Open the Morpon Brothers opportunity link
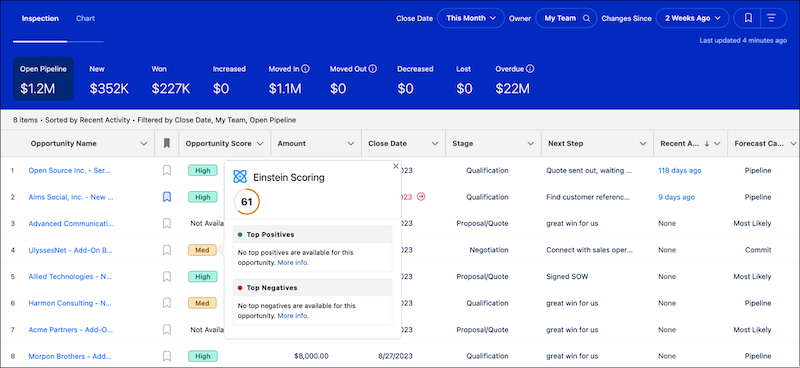The height and width of the screenshot is (368, 800). click(x=70, y=356)
